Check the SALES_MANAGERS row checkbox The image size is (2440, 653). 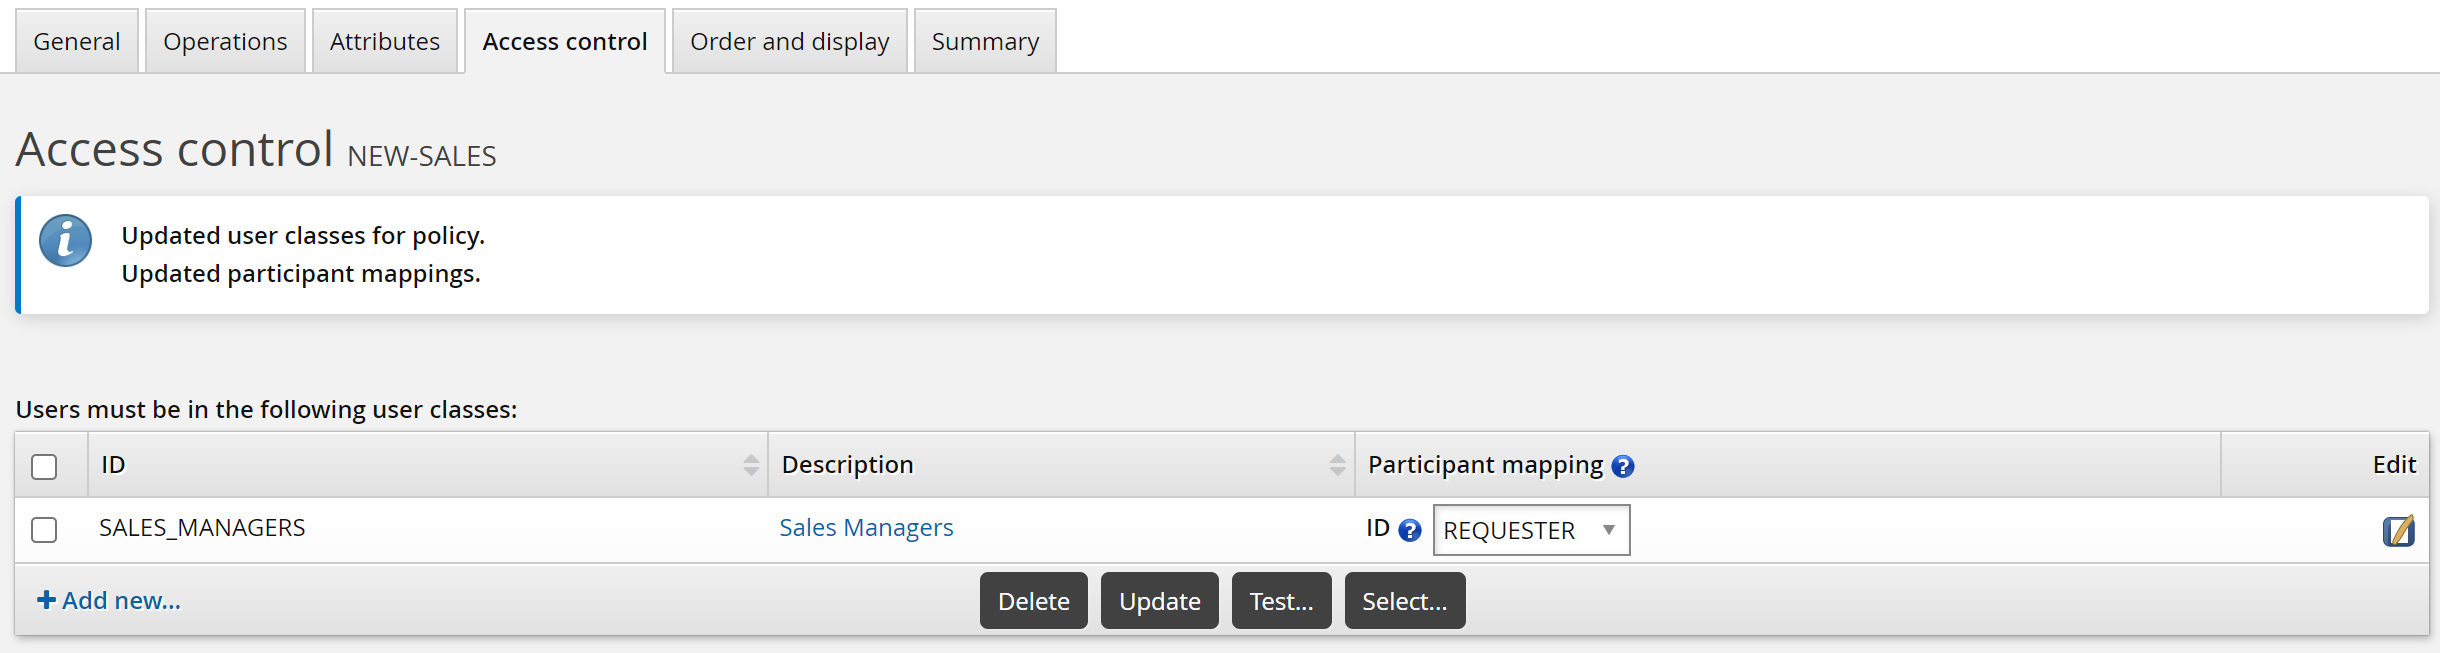click(x=44, y=529)
